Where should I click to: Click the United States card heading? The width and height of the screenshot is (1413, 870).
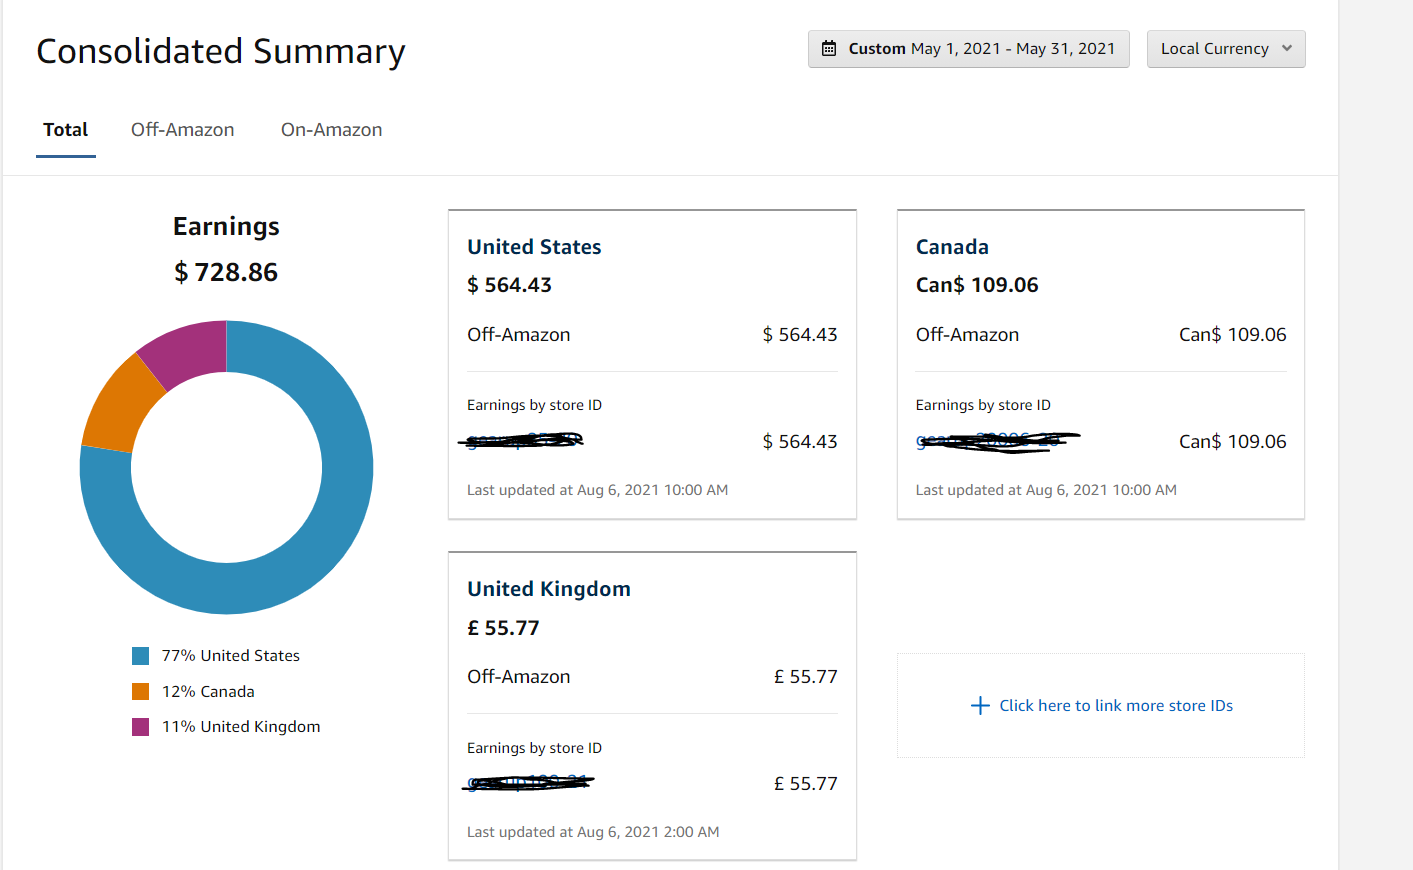point(534,247)
